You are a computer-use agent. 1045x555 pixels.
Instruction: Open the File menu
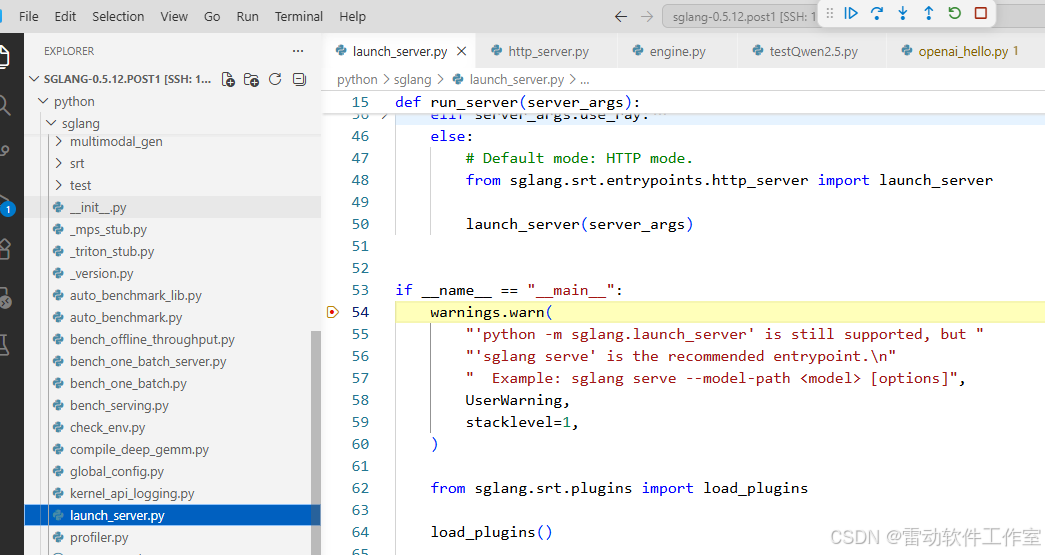click(x=29, y=17)
